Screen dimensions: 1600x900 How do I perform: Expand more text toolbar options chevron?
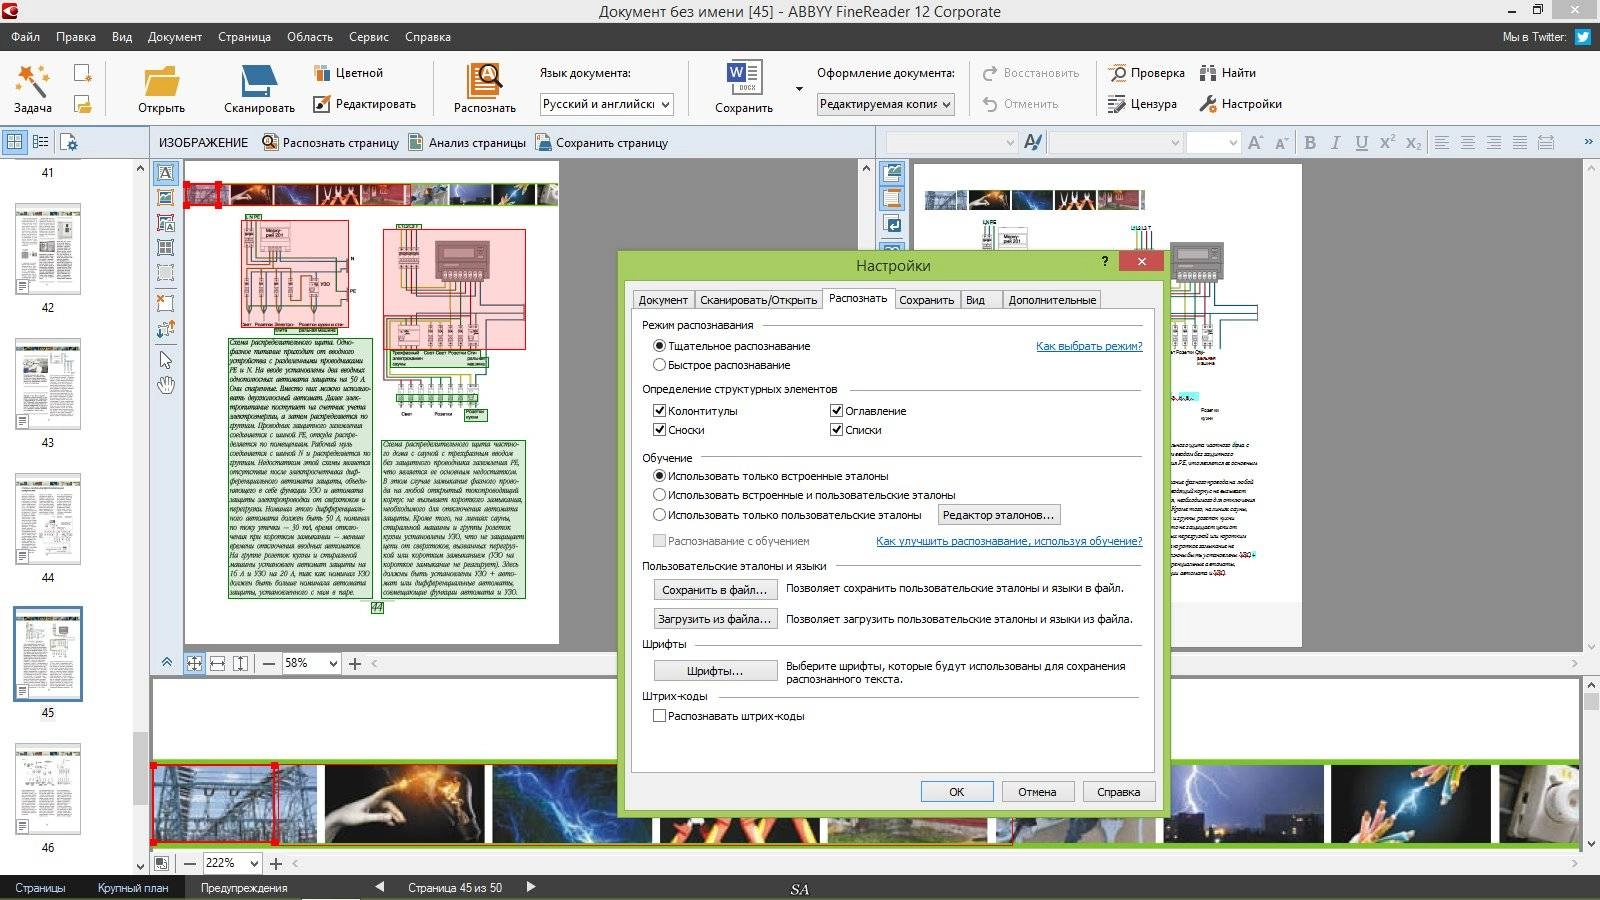[1588, 142]
